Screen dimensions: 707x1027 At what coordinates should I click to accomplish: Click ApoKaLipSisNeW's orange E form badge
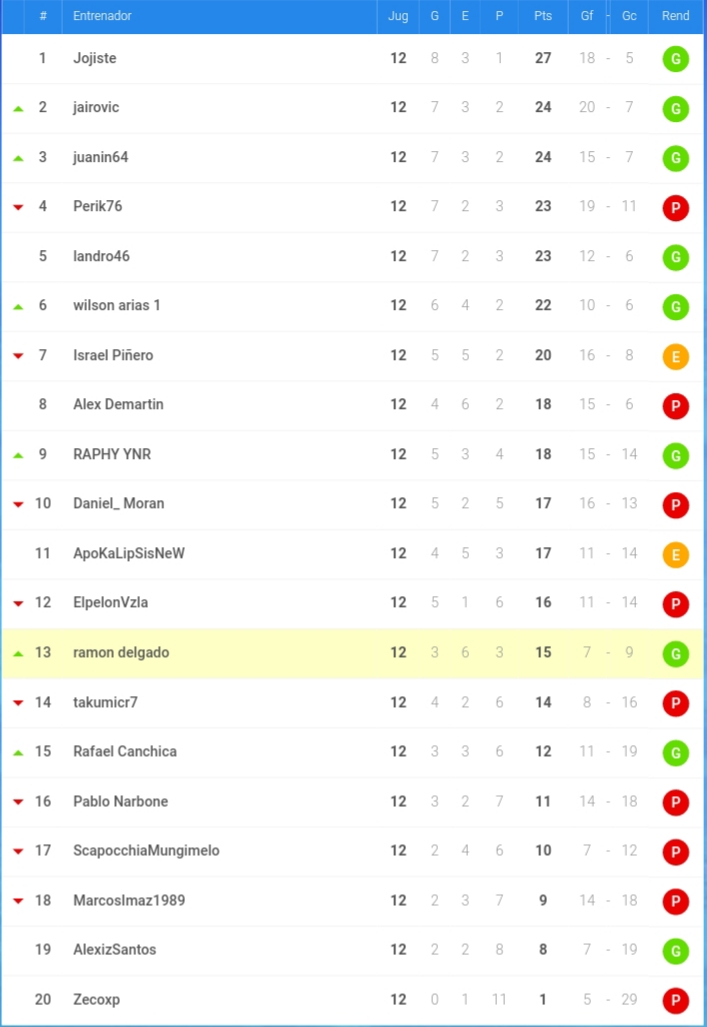[x=676, y=555]
